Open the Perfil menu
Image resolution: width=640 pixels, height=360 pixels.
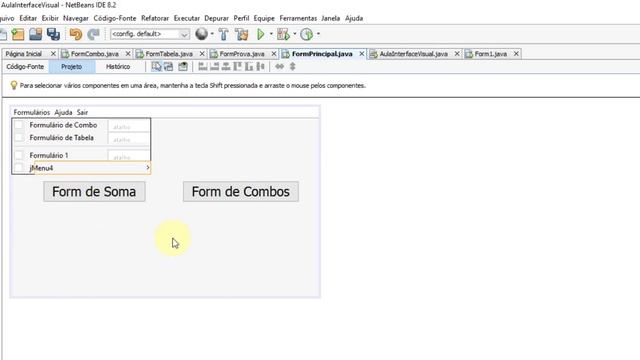(x=242, y=18)
